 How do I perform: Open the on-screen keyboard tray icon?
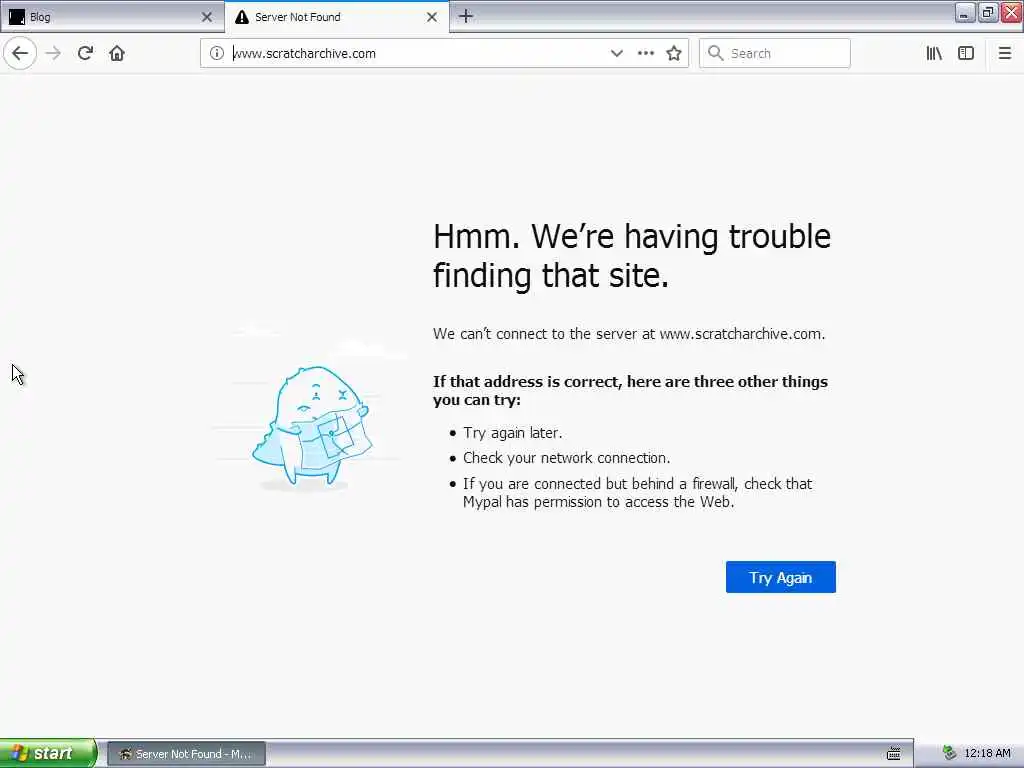pos(893,754)
